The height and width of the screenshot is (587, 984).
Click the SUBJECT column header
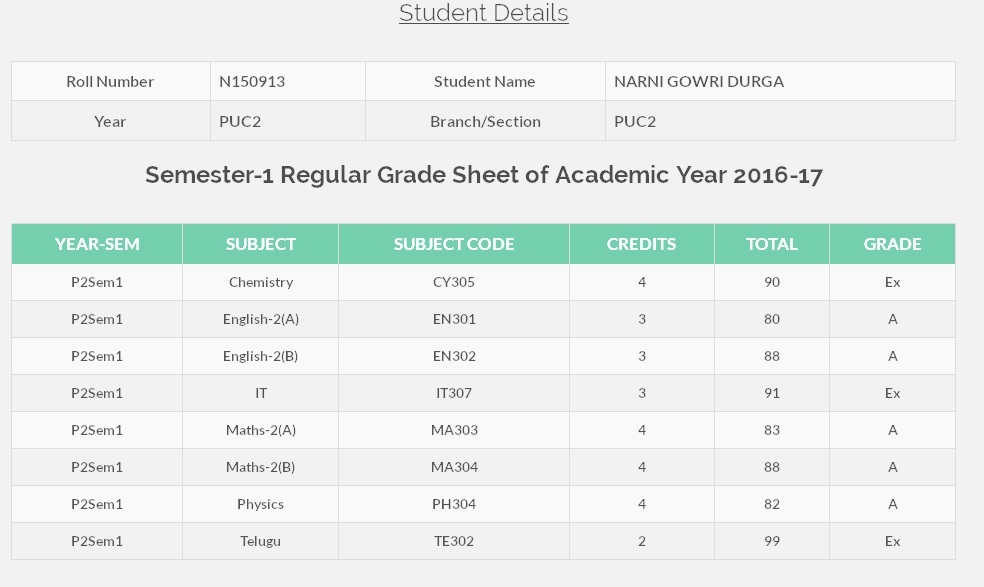click(260, 244)
